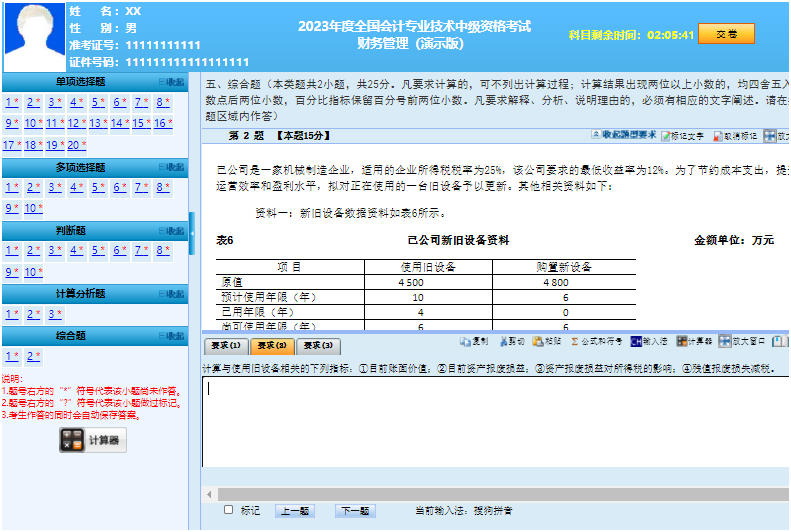Toggle the 标记 checkbox
The width and height of the screenshot is (791, 532).
click(x=229, y=510)
